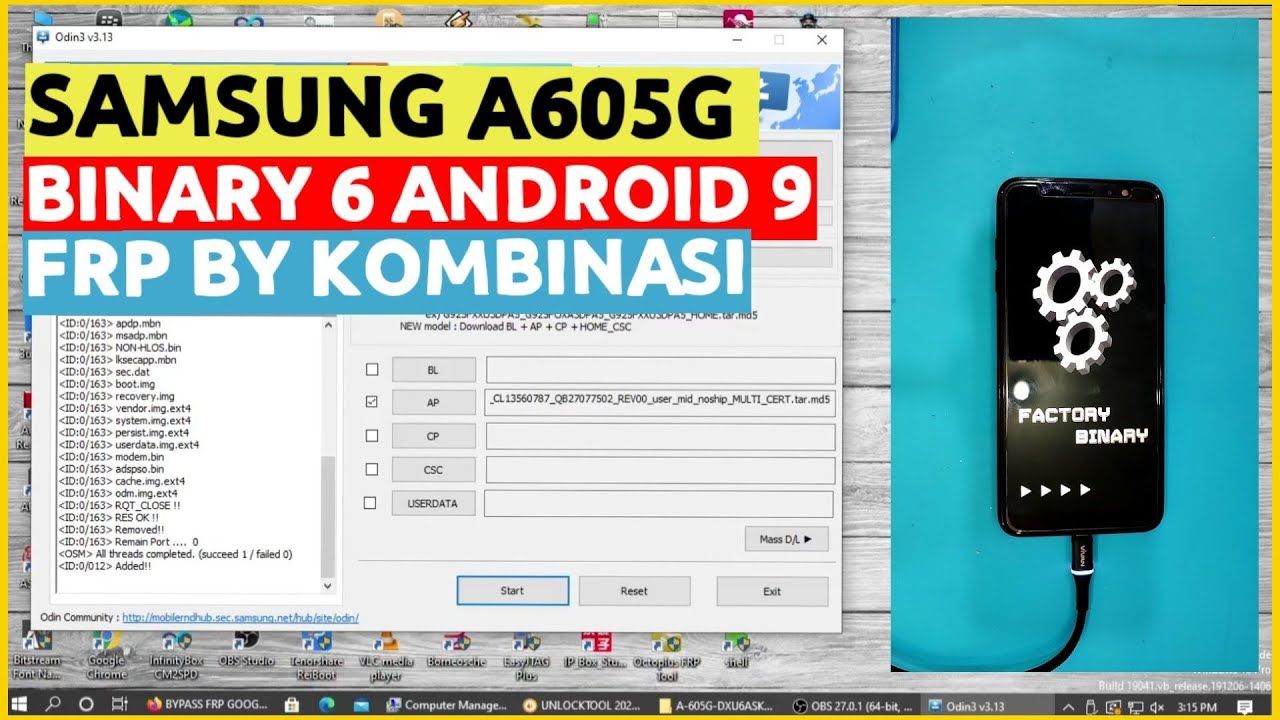1280x720 pixels.
Task: Switch to A-605G-DXU6ASK folder taskbar window
Action: point(716,705)
